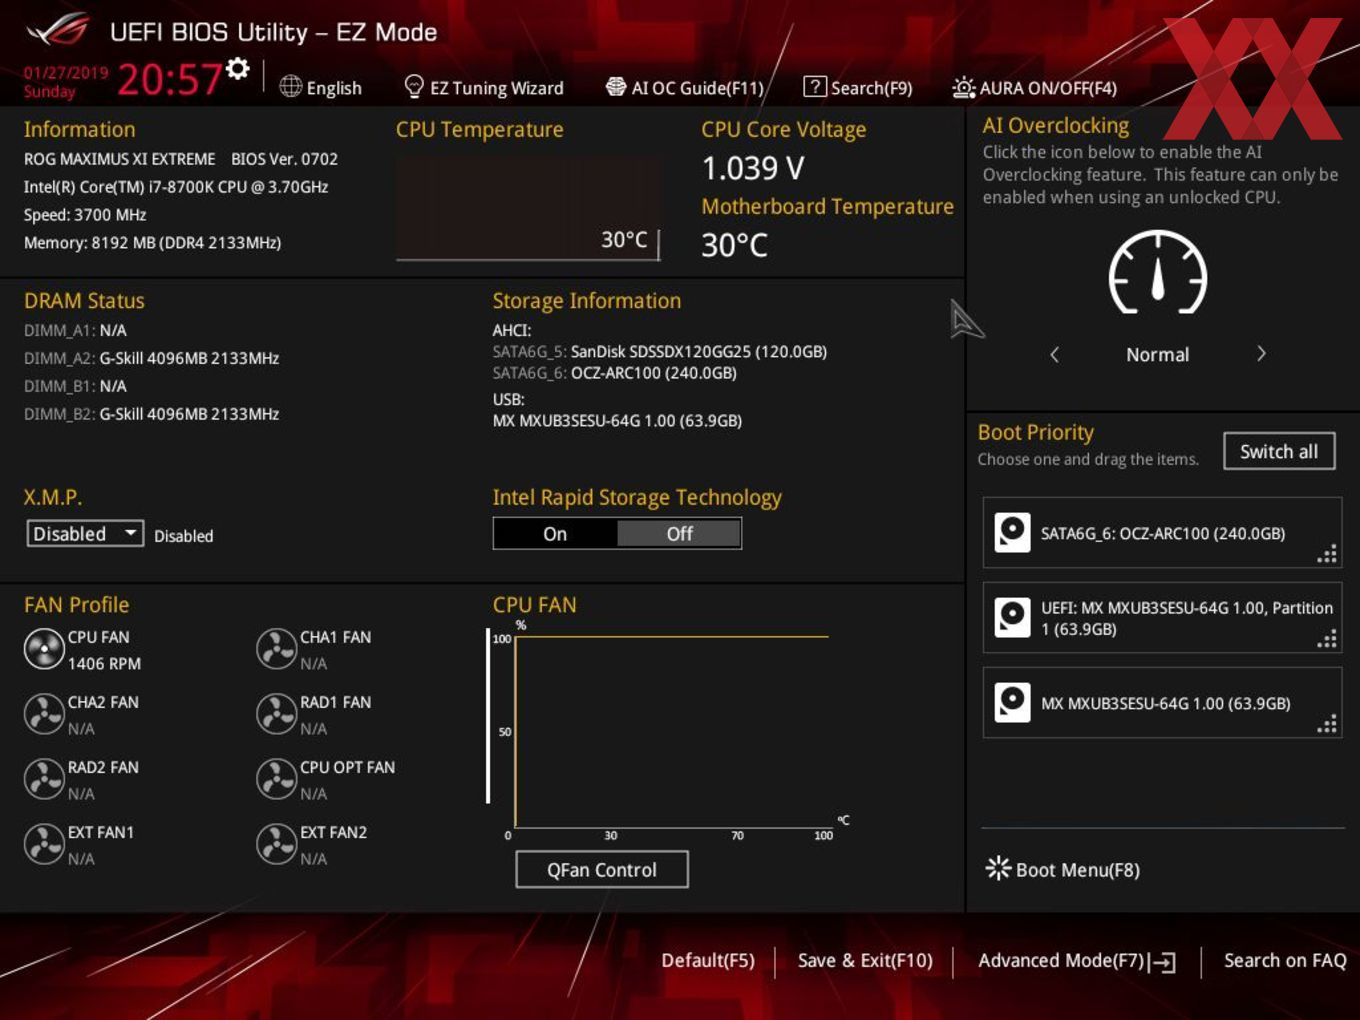The height and width of the screenshot is (1020, 1360).
Task: Click Switch all boot priority button
Action: [1279, 451]
